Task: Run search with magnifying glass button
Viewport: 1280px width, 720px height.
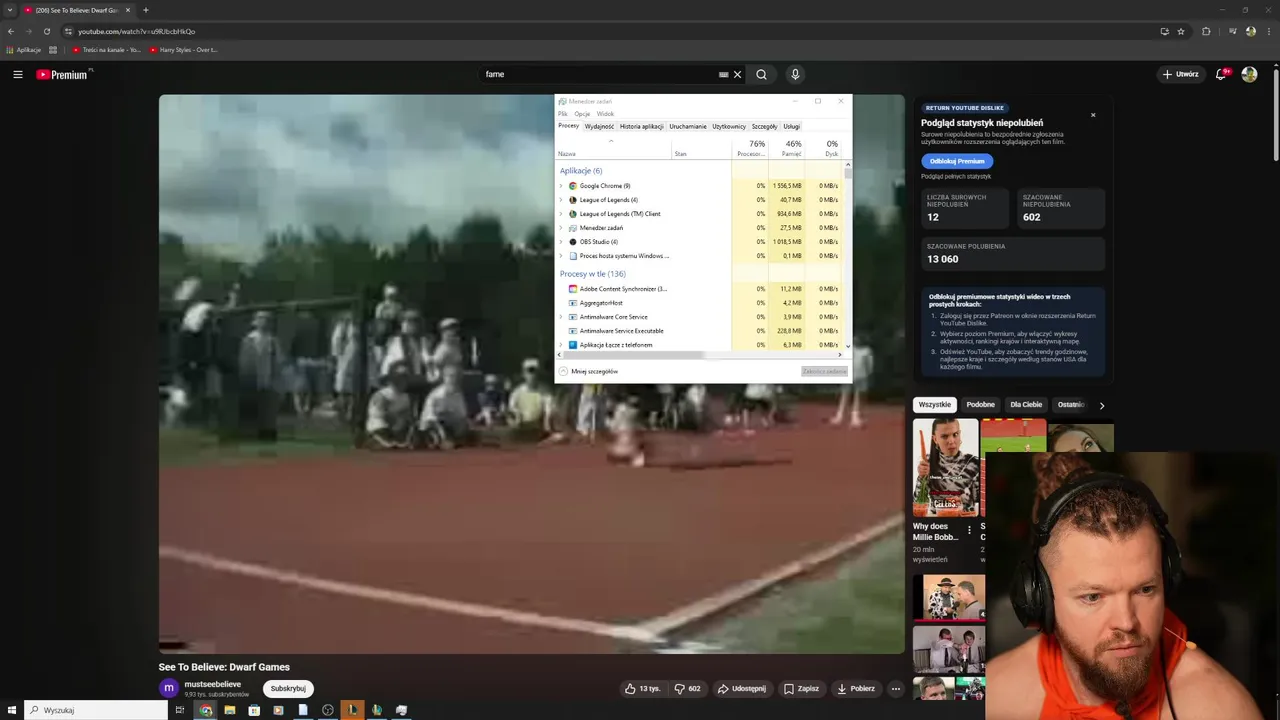Action: [762, 74]
